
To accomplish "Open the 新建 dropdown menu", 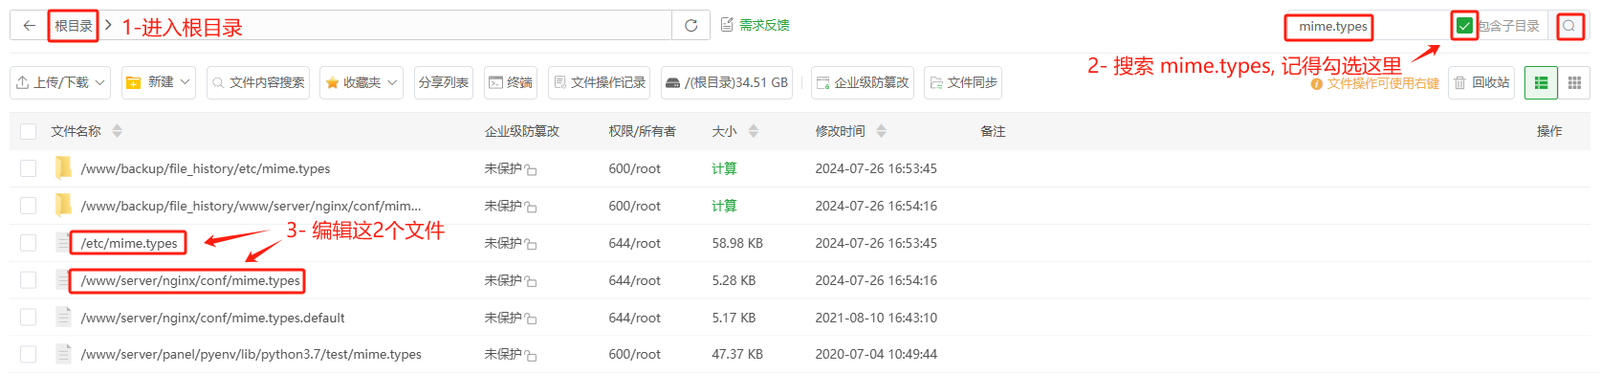I will (x=158, y=83).
